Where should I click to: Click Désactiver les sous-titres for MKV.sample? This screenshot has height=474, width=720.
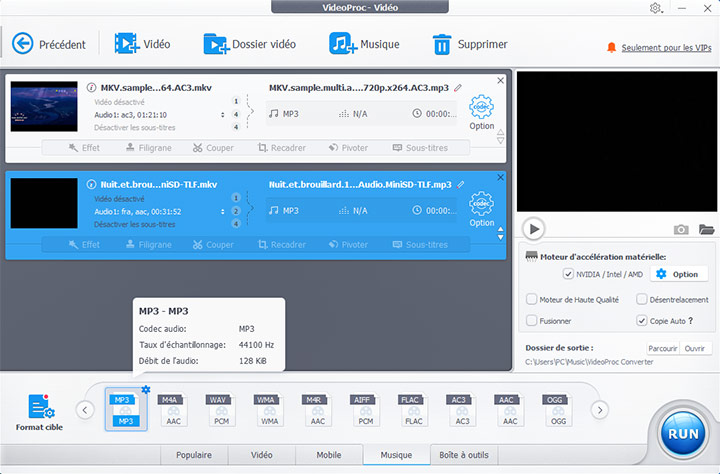135,128
